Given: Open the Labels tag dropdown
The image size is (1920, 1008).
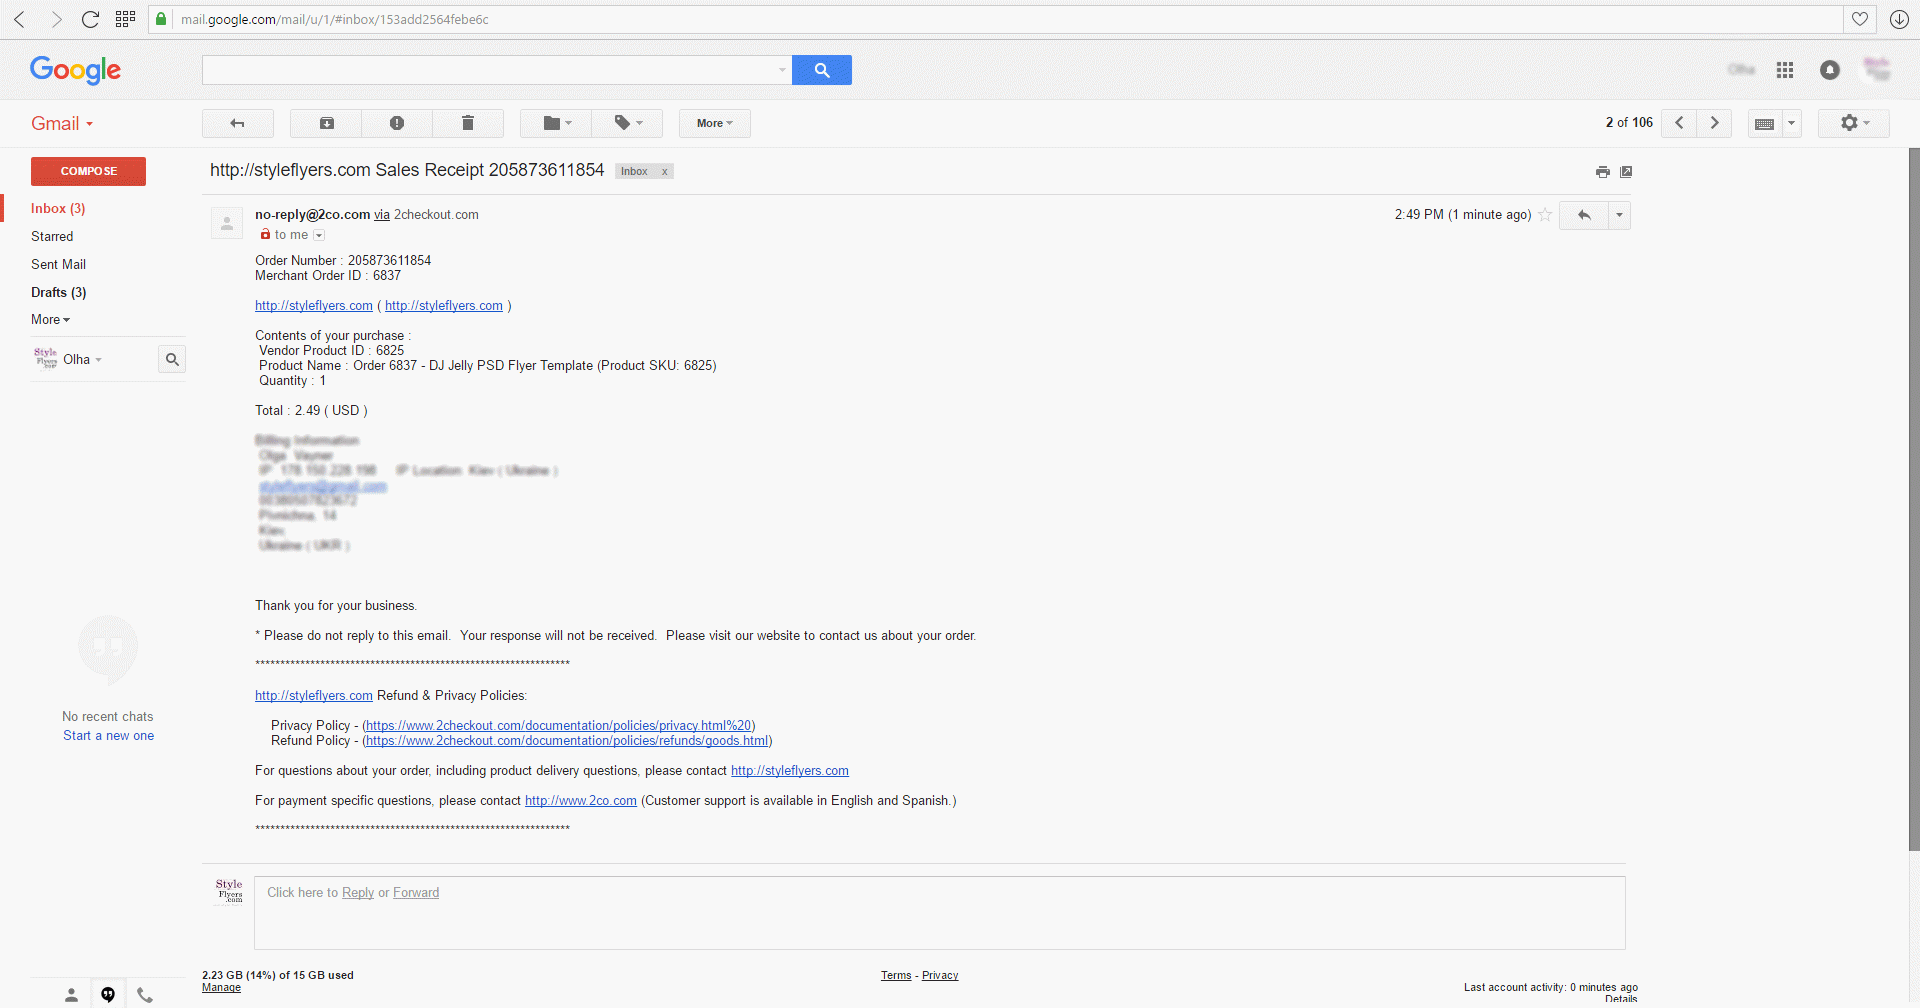Looking at the screenshot, I should point(627,123).
